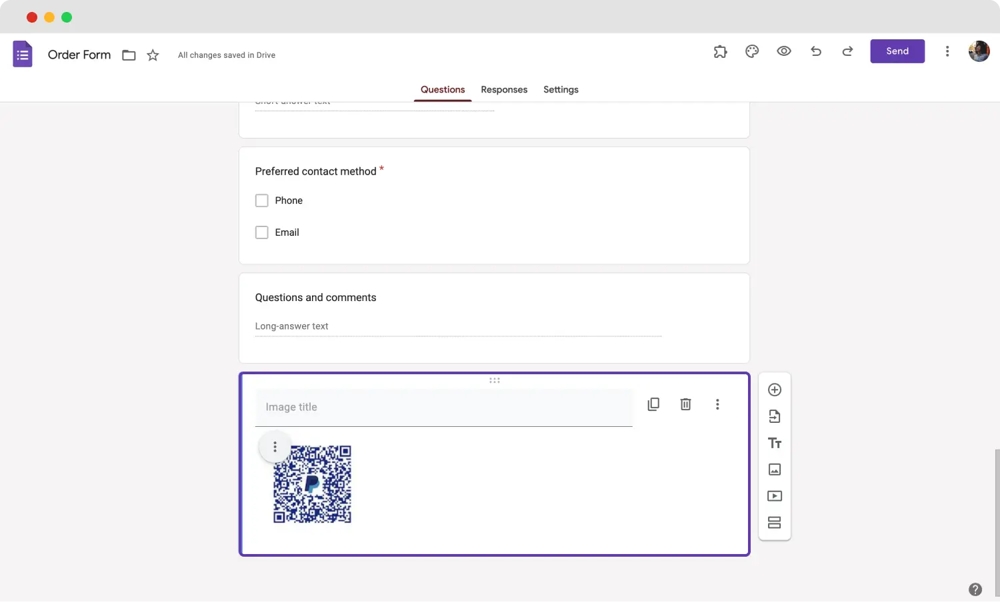Open theme customization with the palette icon

[751, 51]
